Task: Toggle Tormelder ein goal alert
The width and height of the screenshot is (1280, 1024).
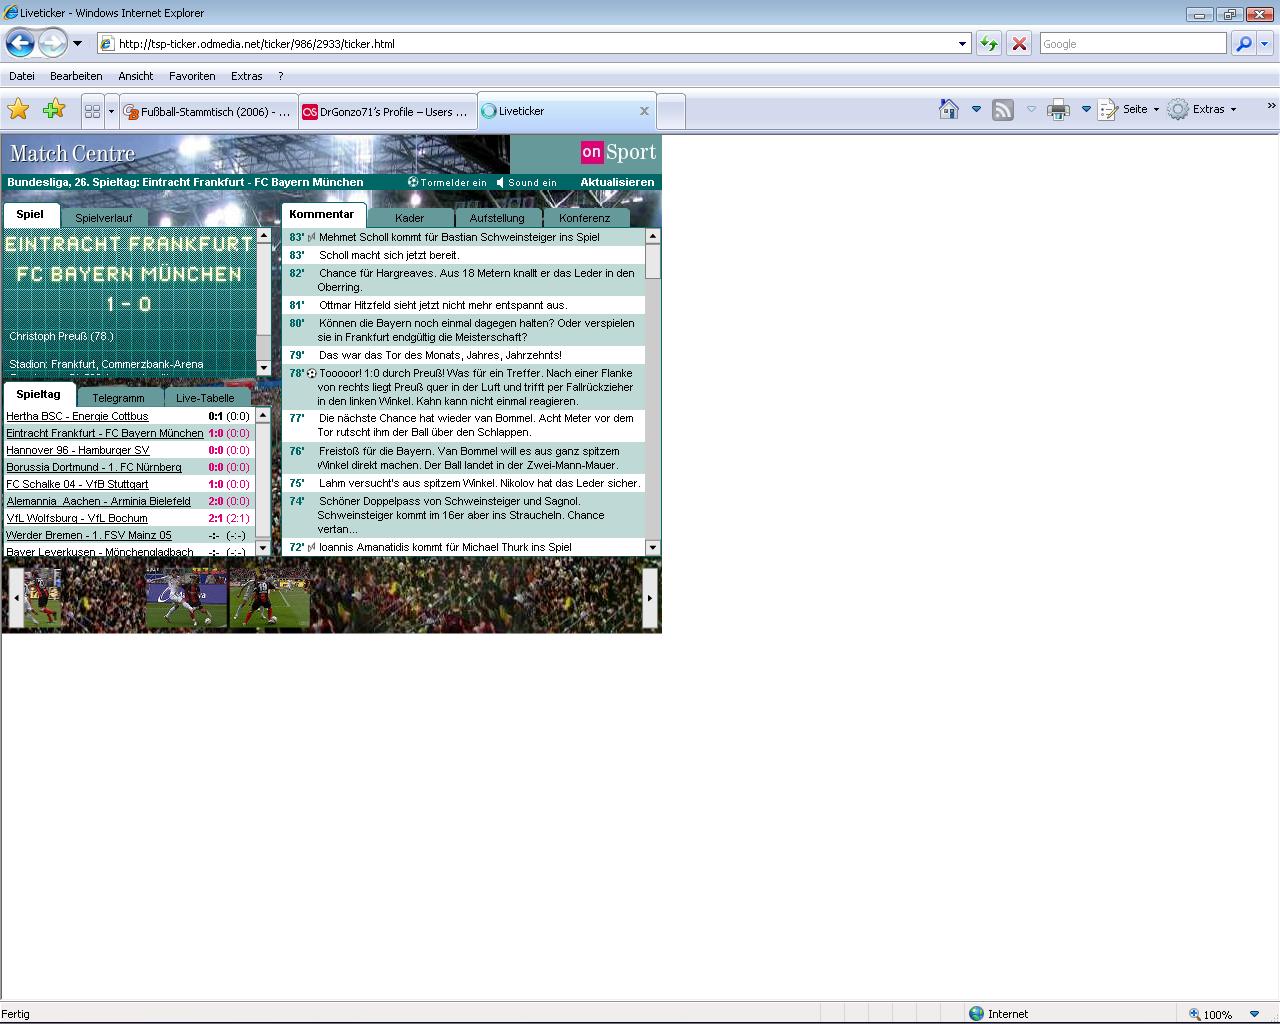Action: 447,183
